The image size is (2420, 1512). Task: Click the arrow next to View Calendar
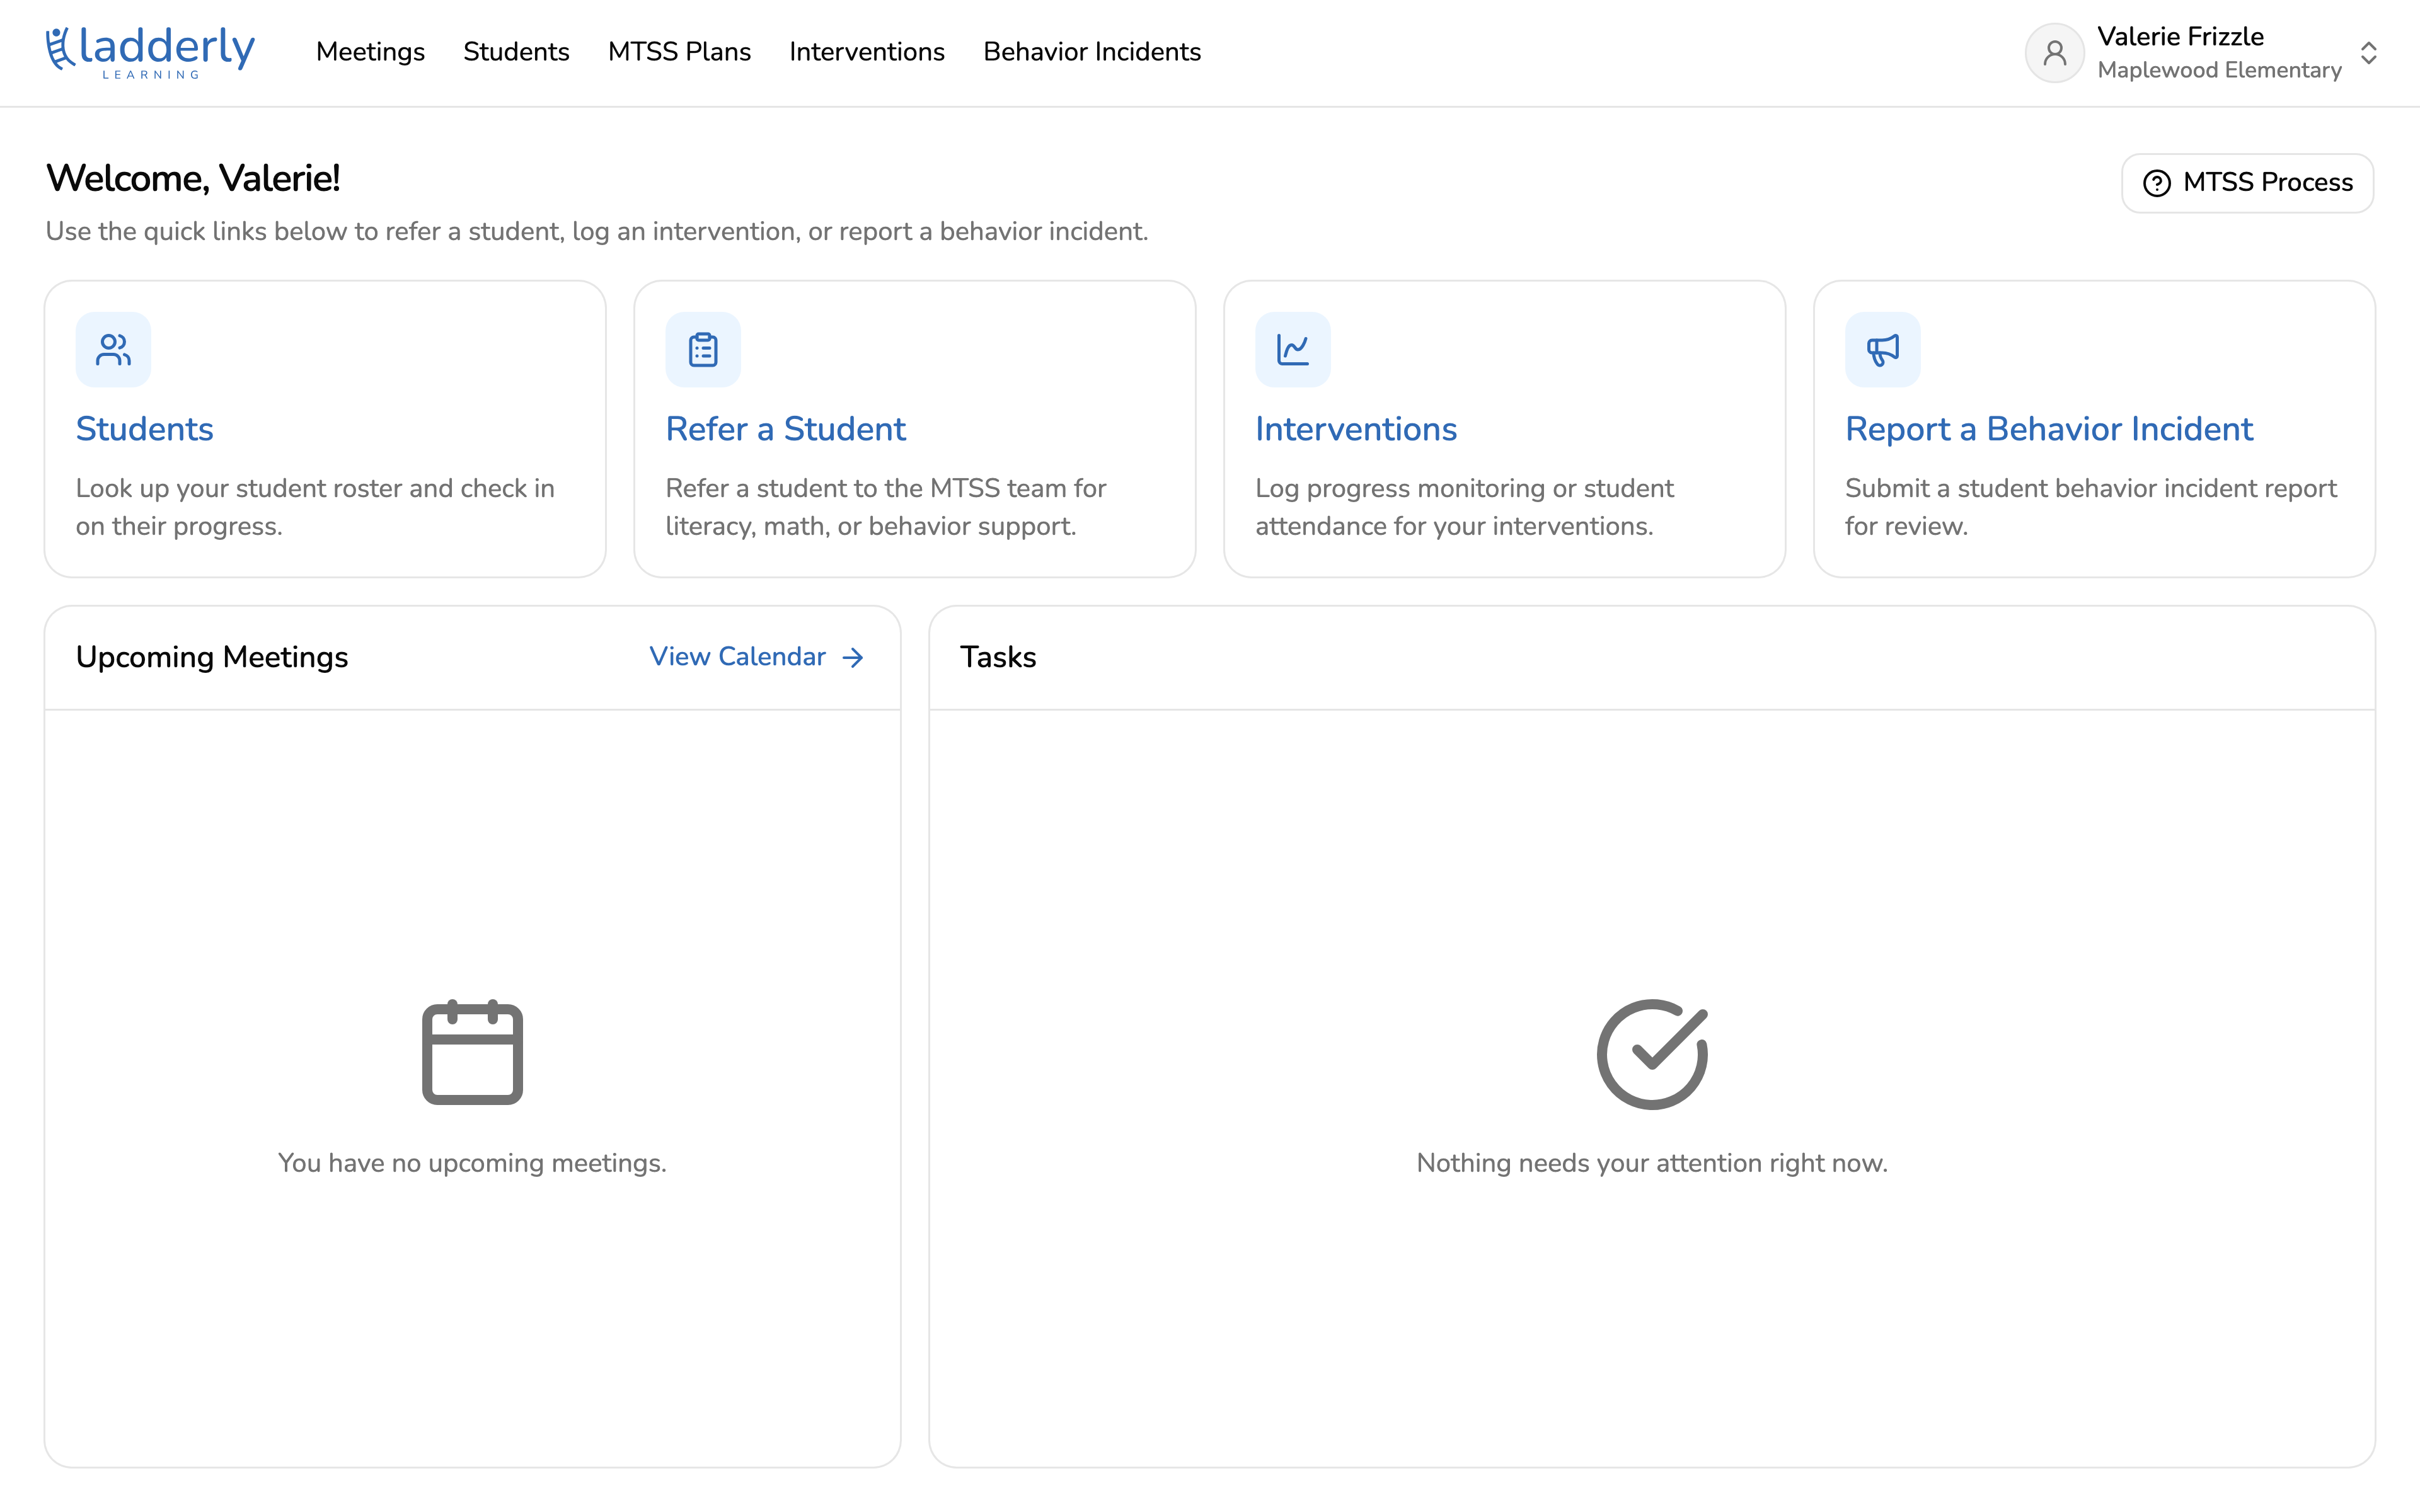coord(853,658)
